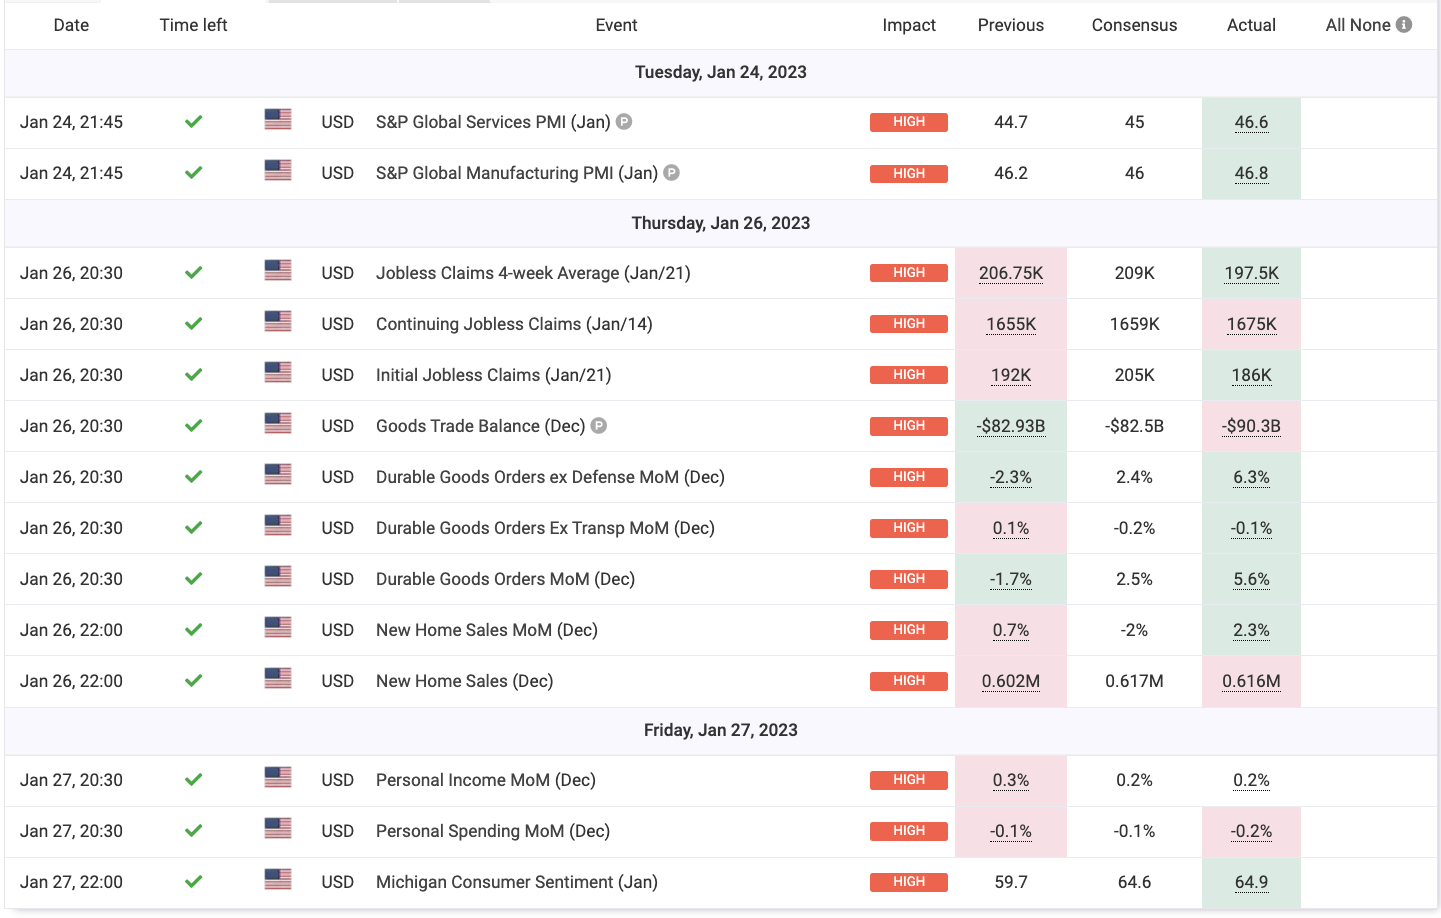Click the 64.9 Actual value for Michigan Consumer Sentiment
Image resolution: width=1441 pixels, height=918 pixels.
click(x=1251, y=880)
